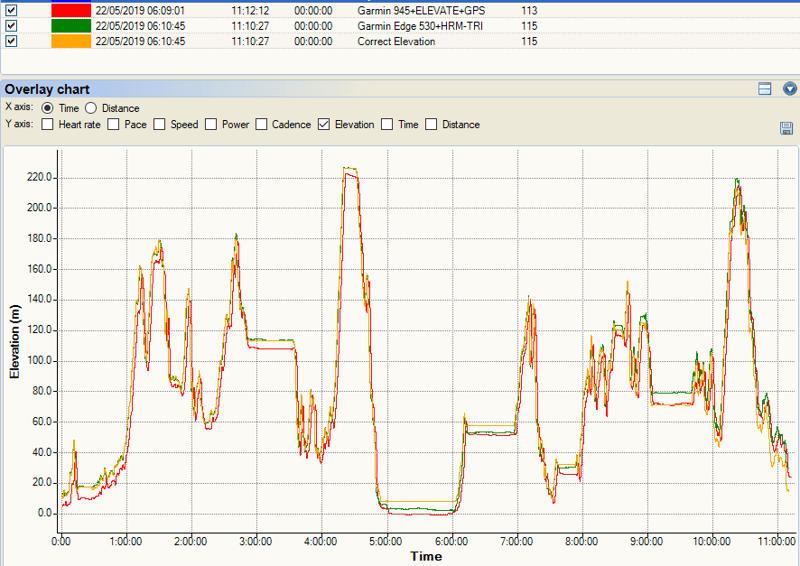Enable Pace on Y axis

pyautogui.click(x=113, y=125)
